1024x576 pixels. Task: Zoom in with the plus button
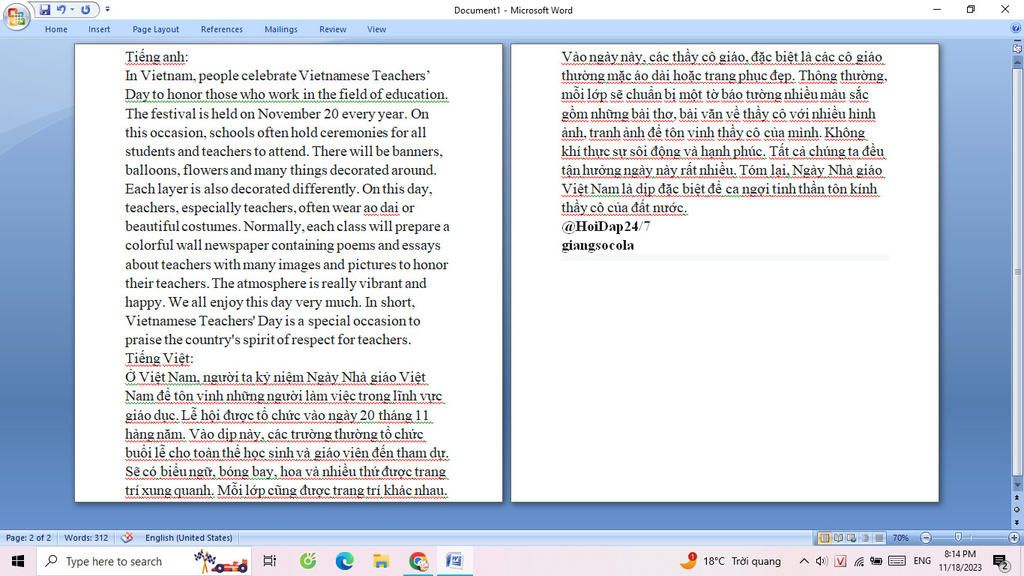point(1014,537)
